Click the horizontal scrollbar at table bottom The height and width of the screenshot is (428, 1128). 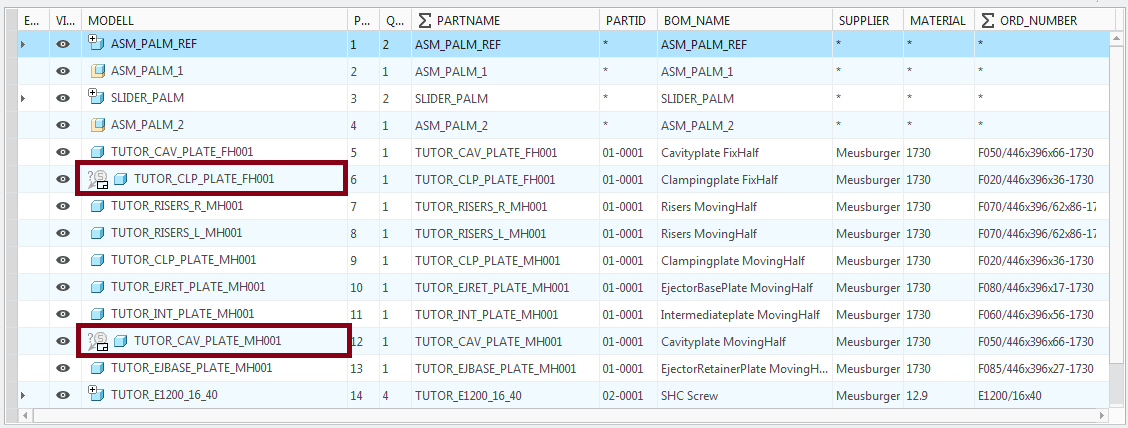click(560, 415)
